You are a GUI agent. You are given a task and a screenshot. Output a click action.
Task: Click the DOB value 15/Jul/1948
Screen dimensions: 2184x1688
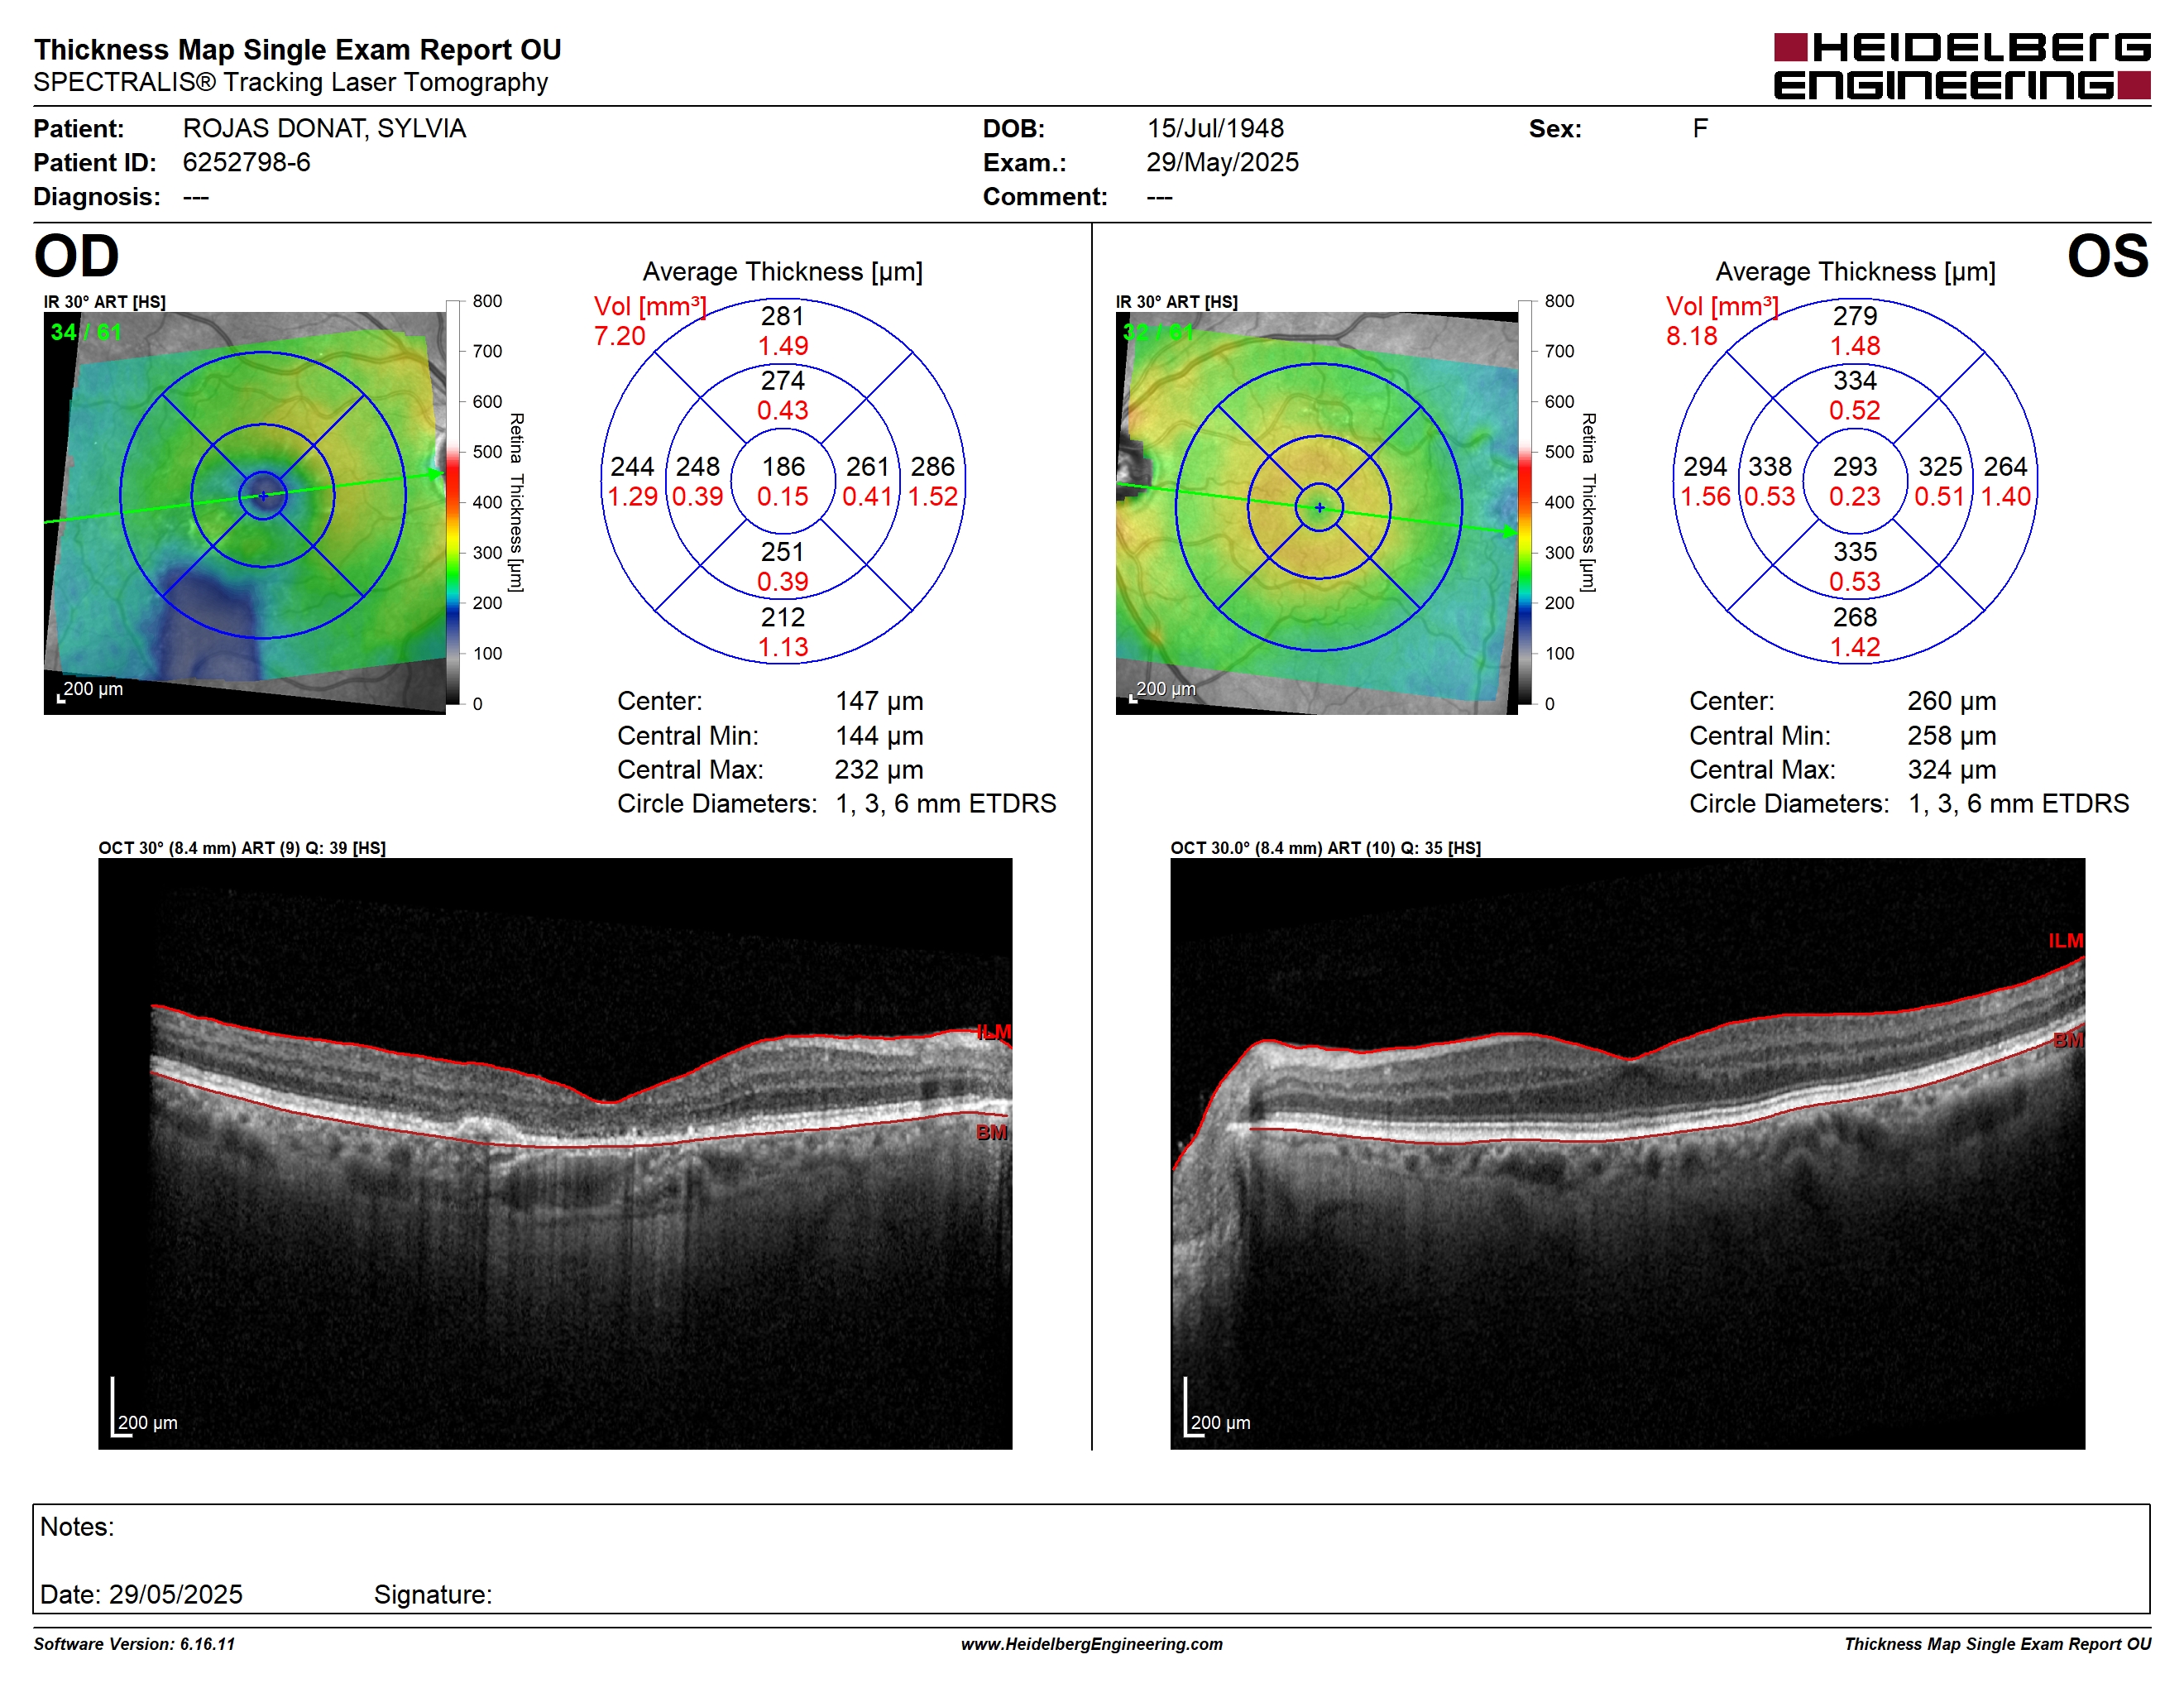(1215, 129)
